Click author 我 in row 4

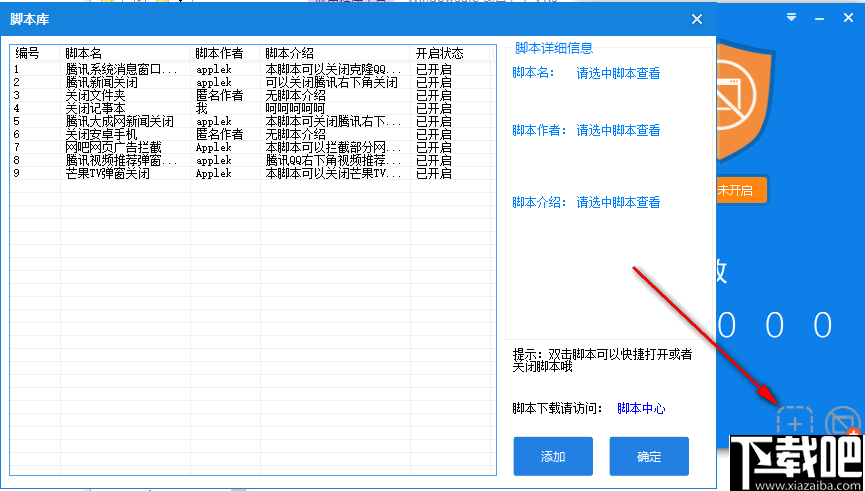pyautogui.click(x=202, y=109)
